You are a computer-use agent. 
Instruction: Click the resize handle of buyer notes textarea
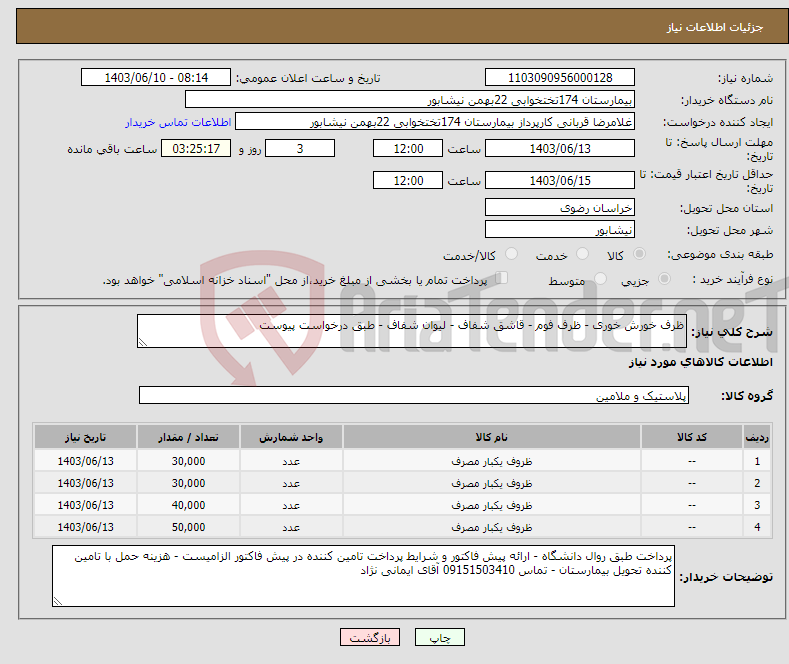(x=58, y=601)
